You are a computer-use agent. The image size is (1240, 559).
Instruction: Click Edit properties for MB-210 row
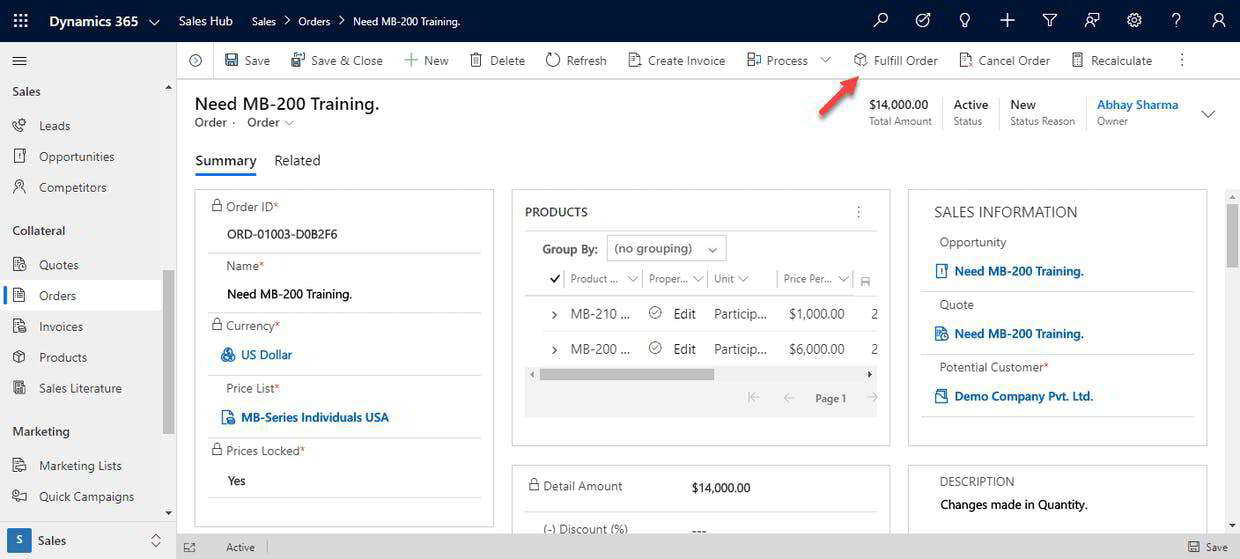coord(684,314)
